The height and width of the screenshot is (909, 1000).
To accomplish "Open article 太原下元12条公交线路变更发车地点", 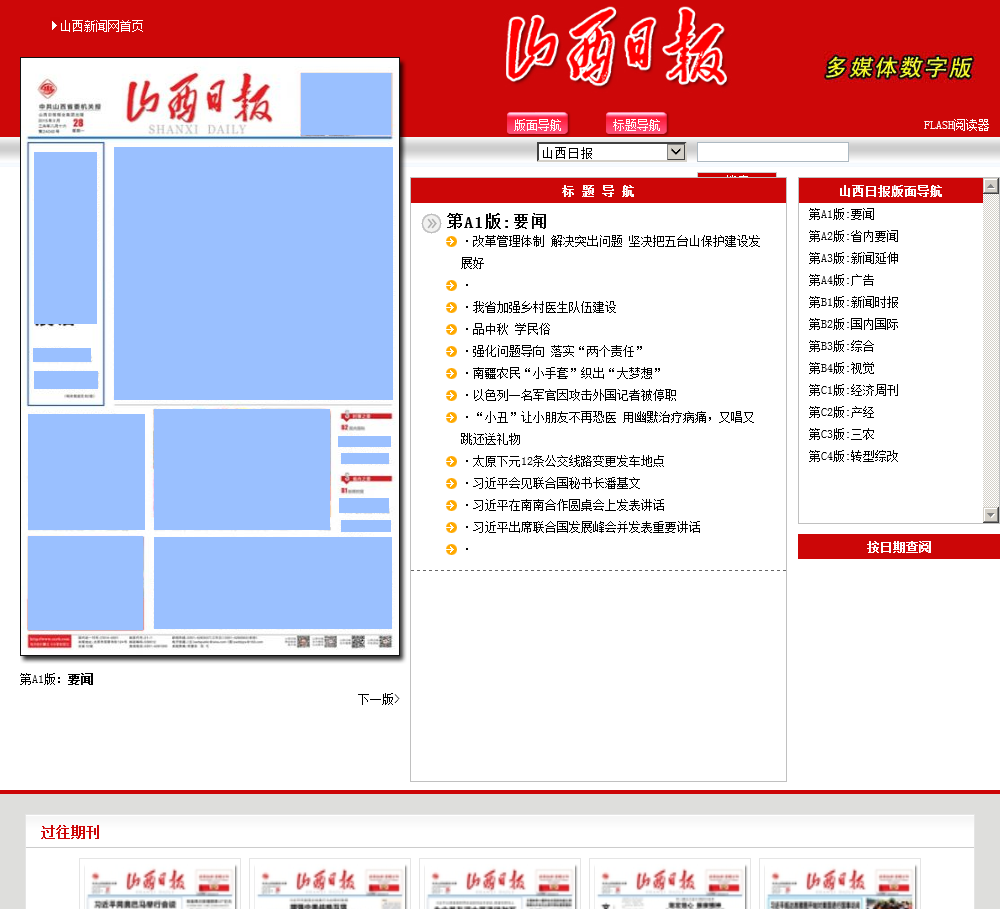I will [568, 461].
